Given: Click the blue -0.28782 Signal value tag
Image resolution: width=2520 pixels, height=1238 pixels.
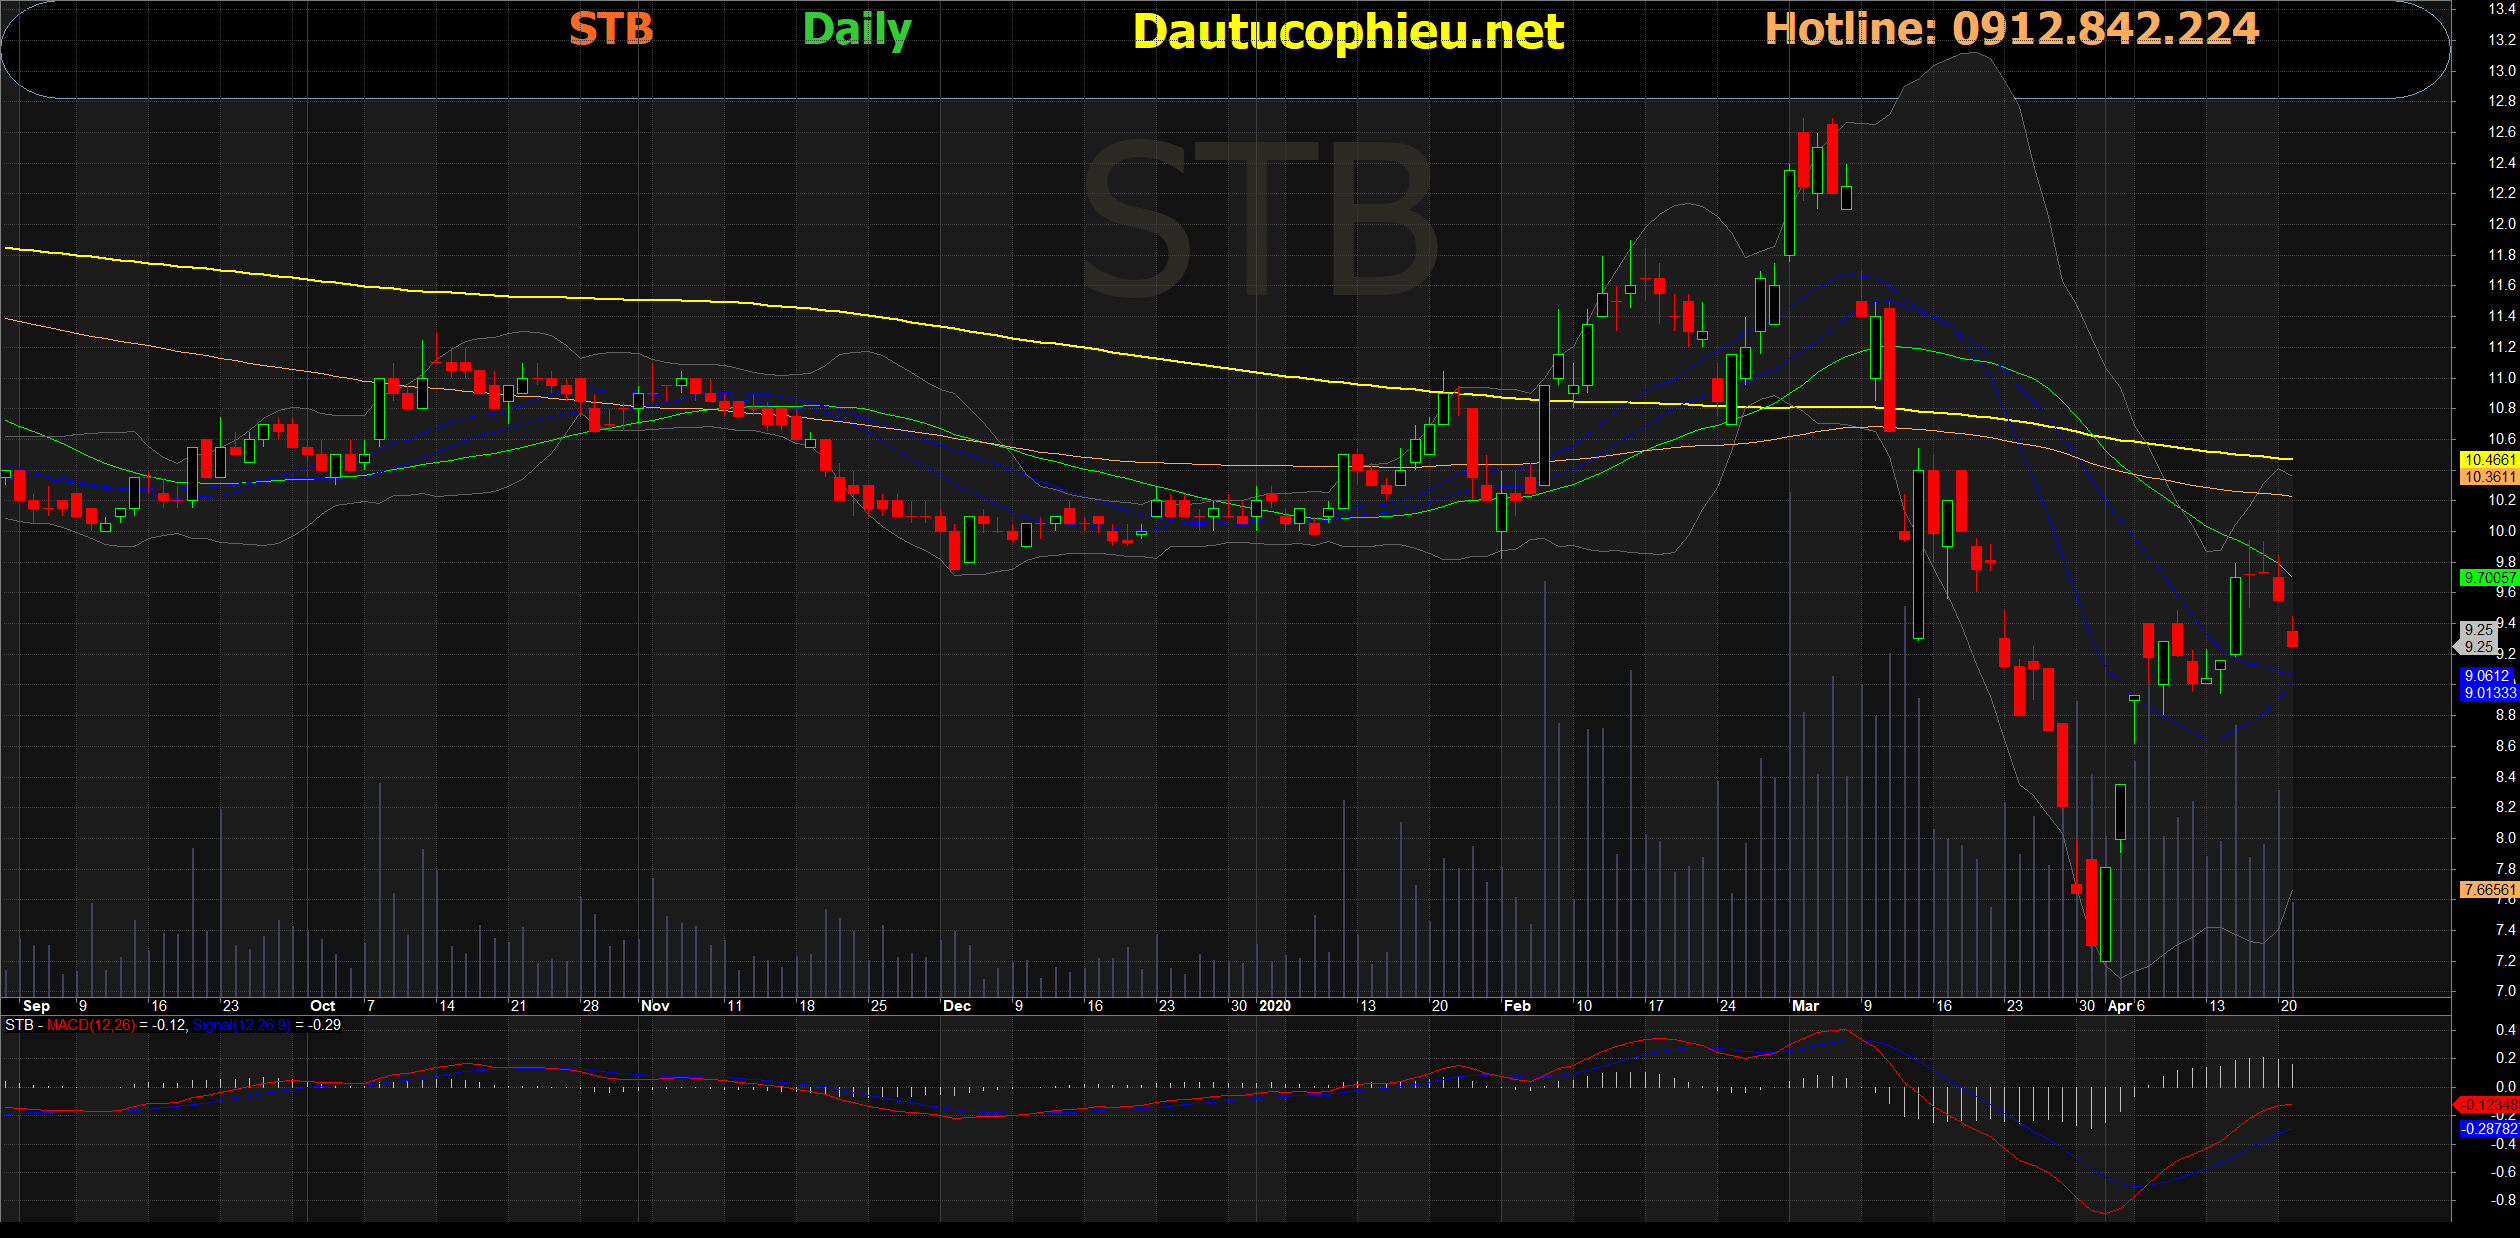Looking at the screenshot, I should pos(2488,1128).
